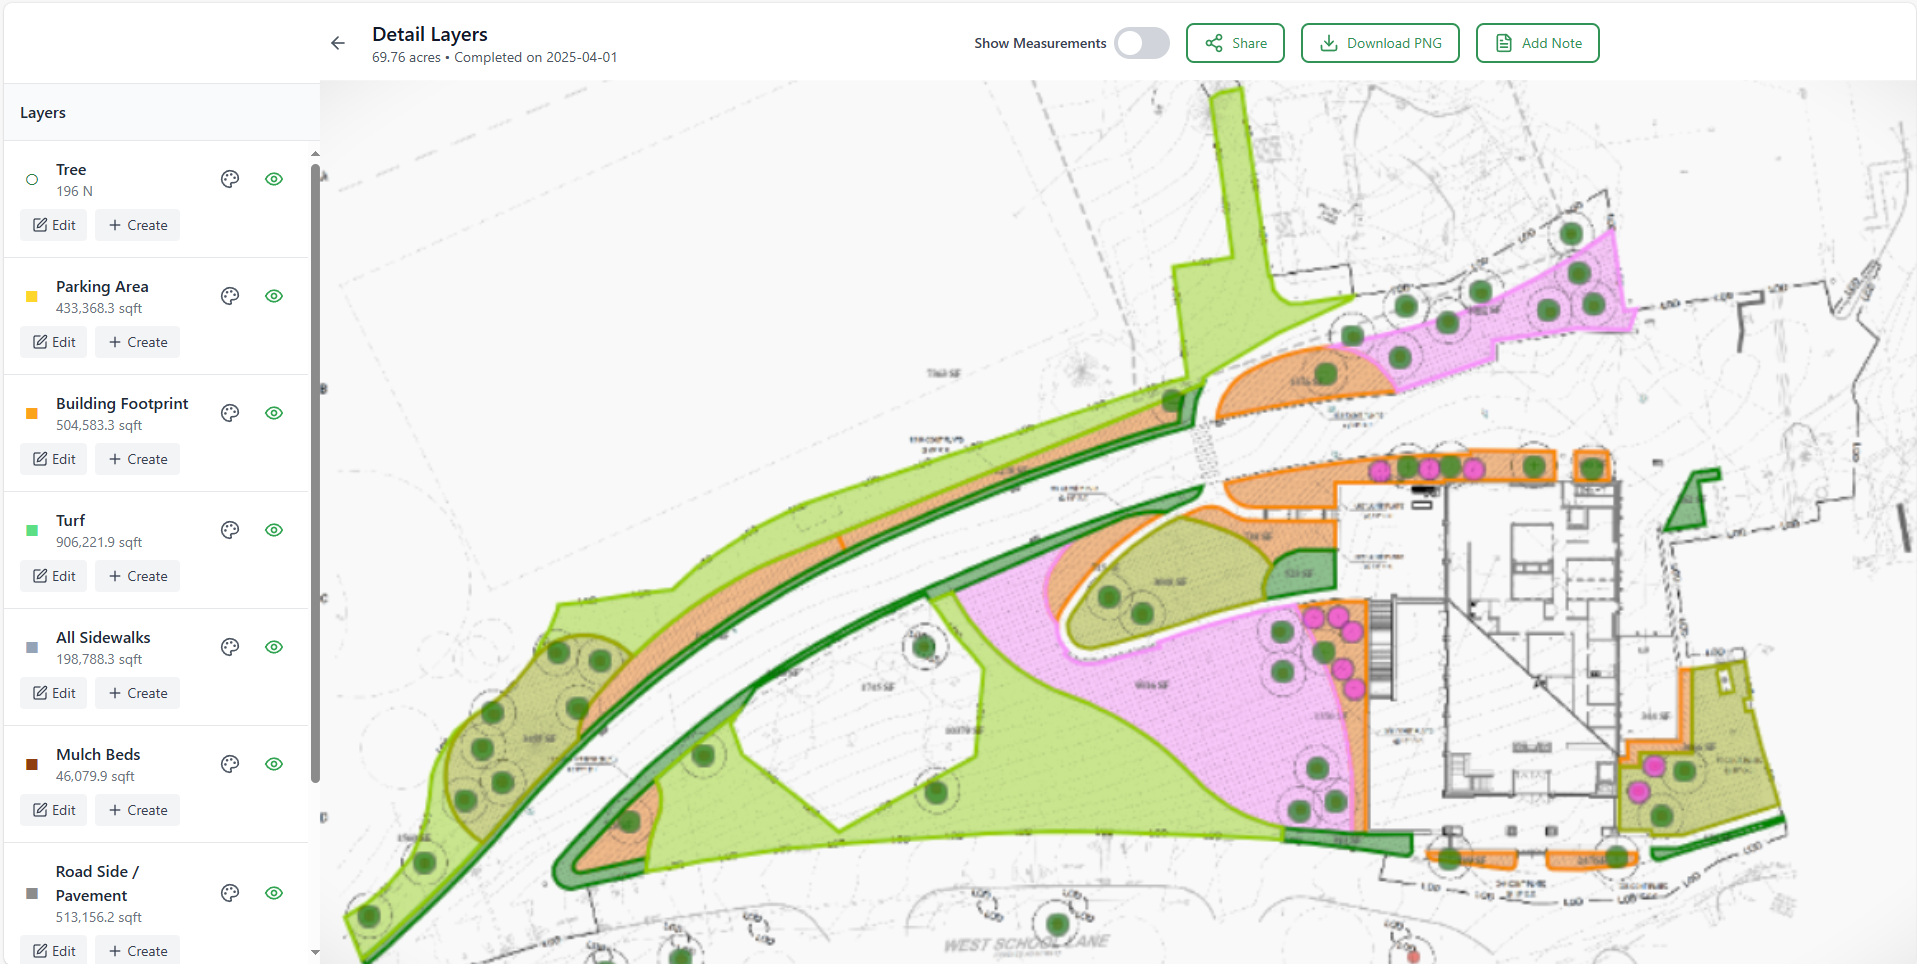Click the orange Building Footprint color swatch
The height and width of the screenshot is (964, 1917).
(32, 413)
